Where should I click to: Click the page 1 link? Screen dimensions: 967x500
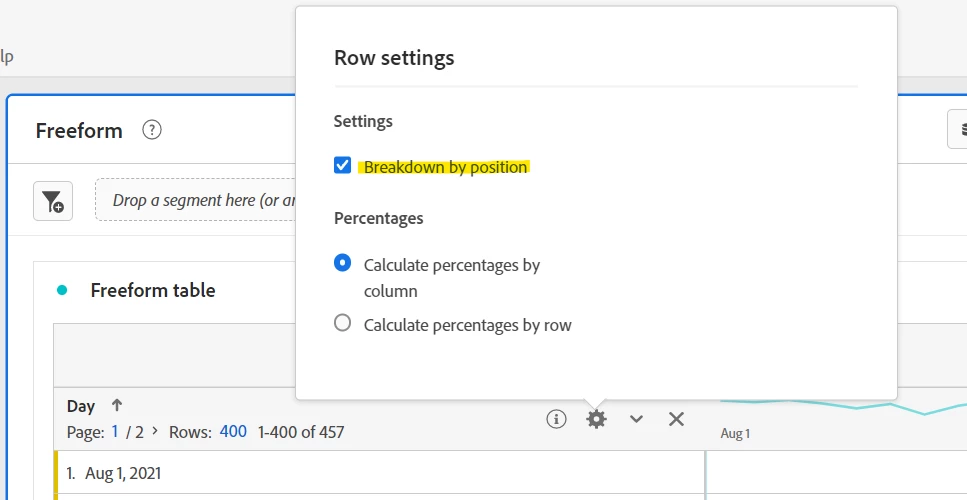(x=115, y=432)
